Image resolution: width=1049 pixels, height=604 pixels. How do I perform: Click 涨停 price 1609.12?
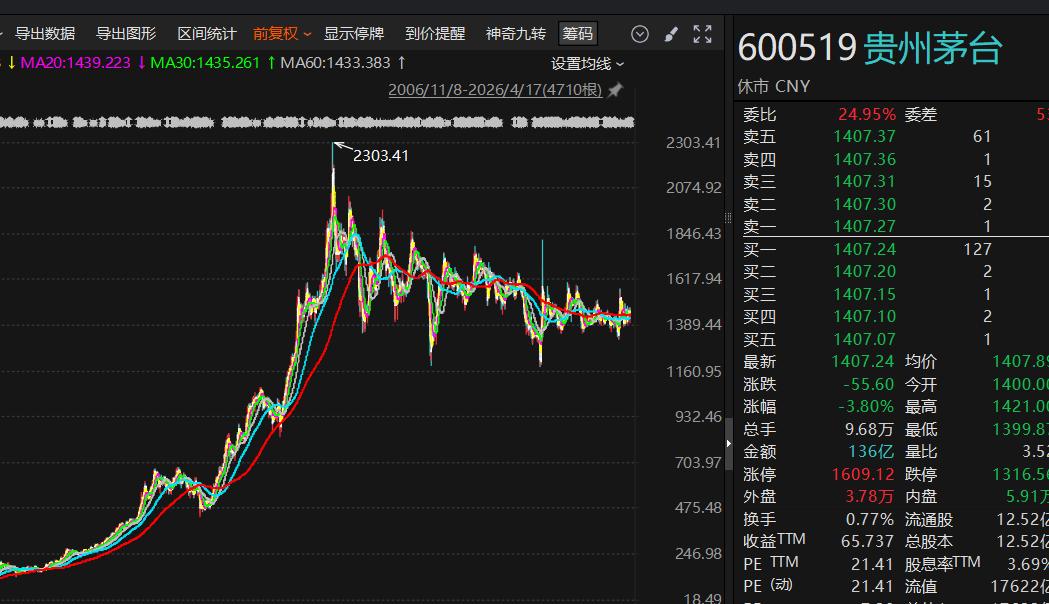(x=863, y=474)
